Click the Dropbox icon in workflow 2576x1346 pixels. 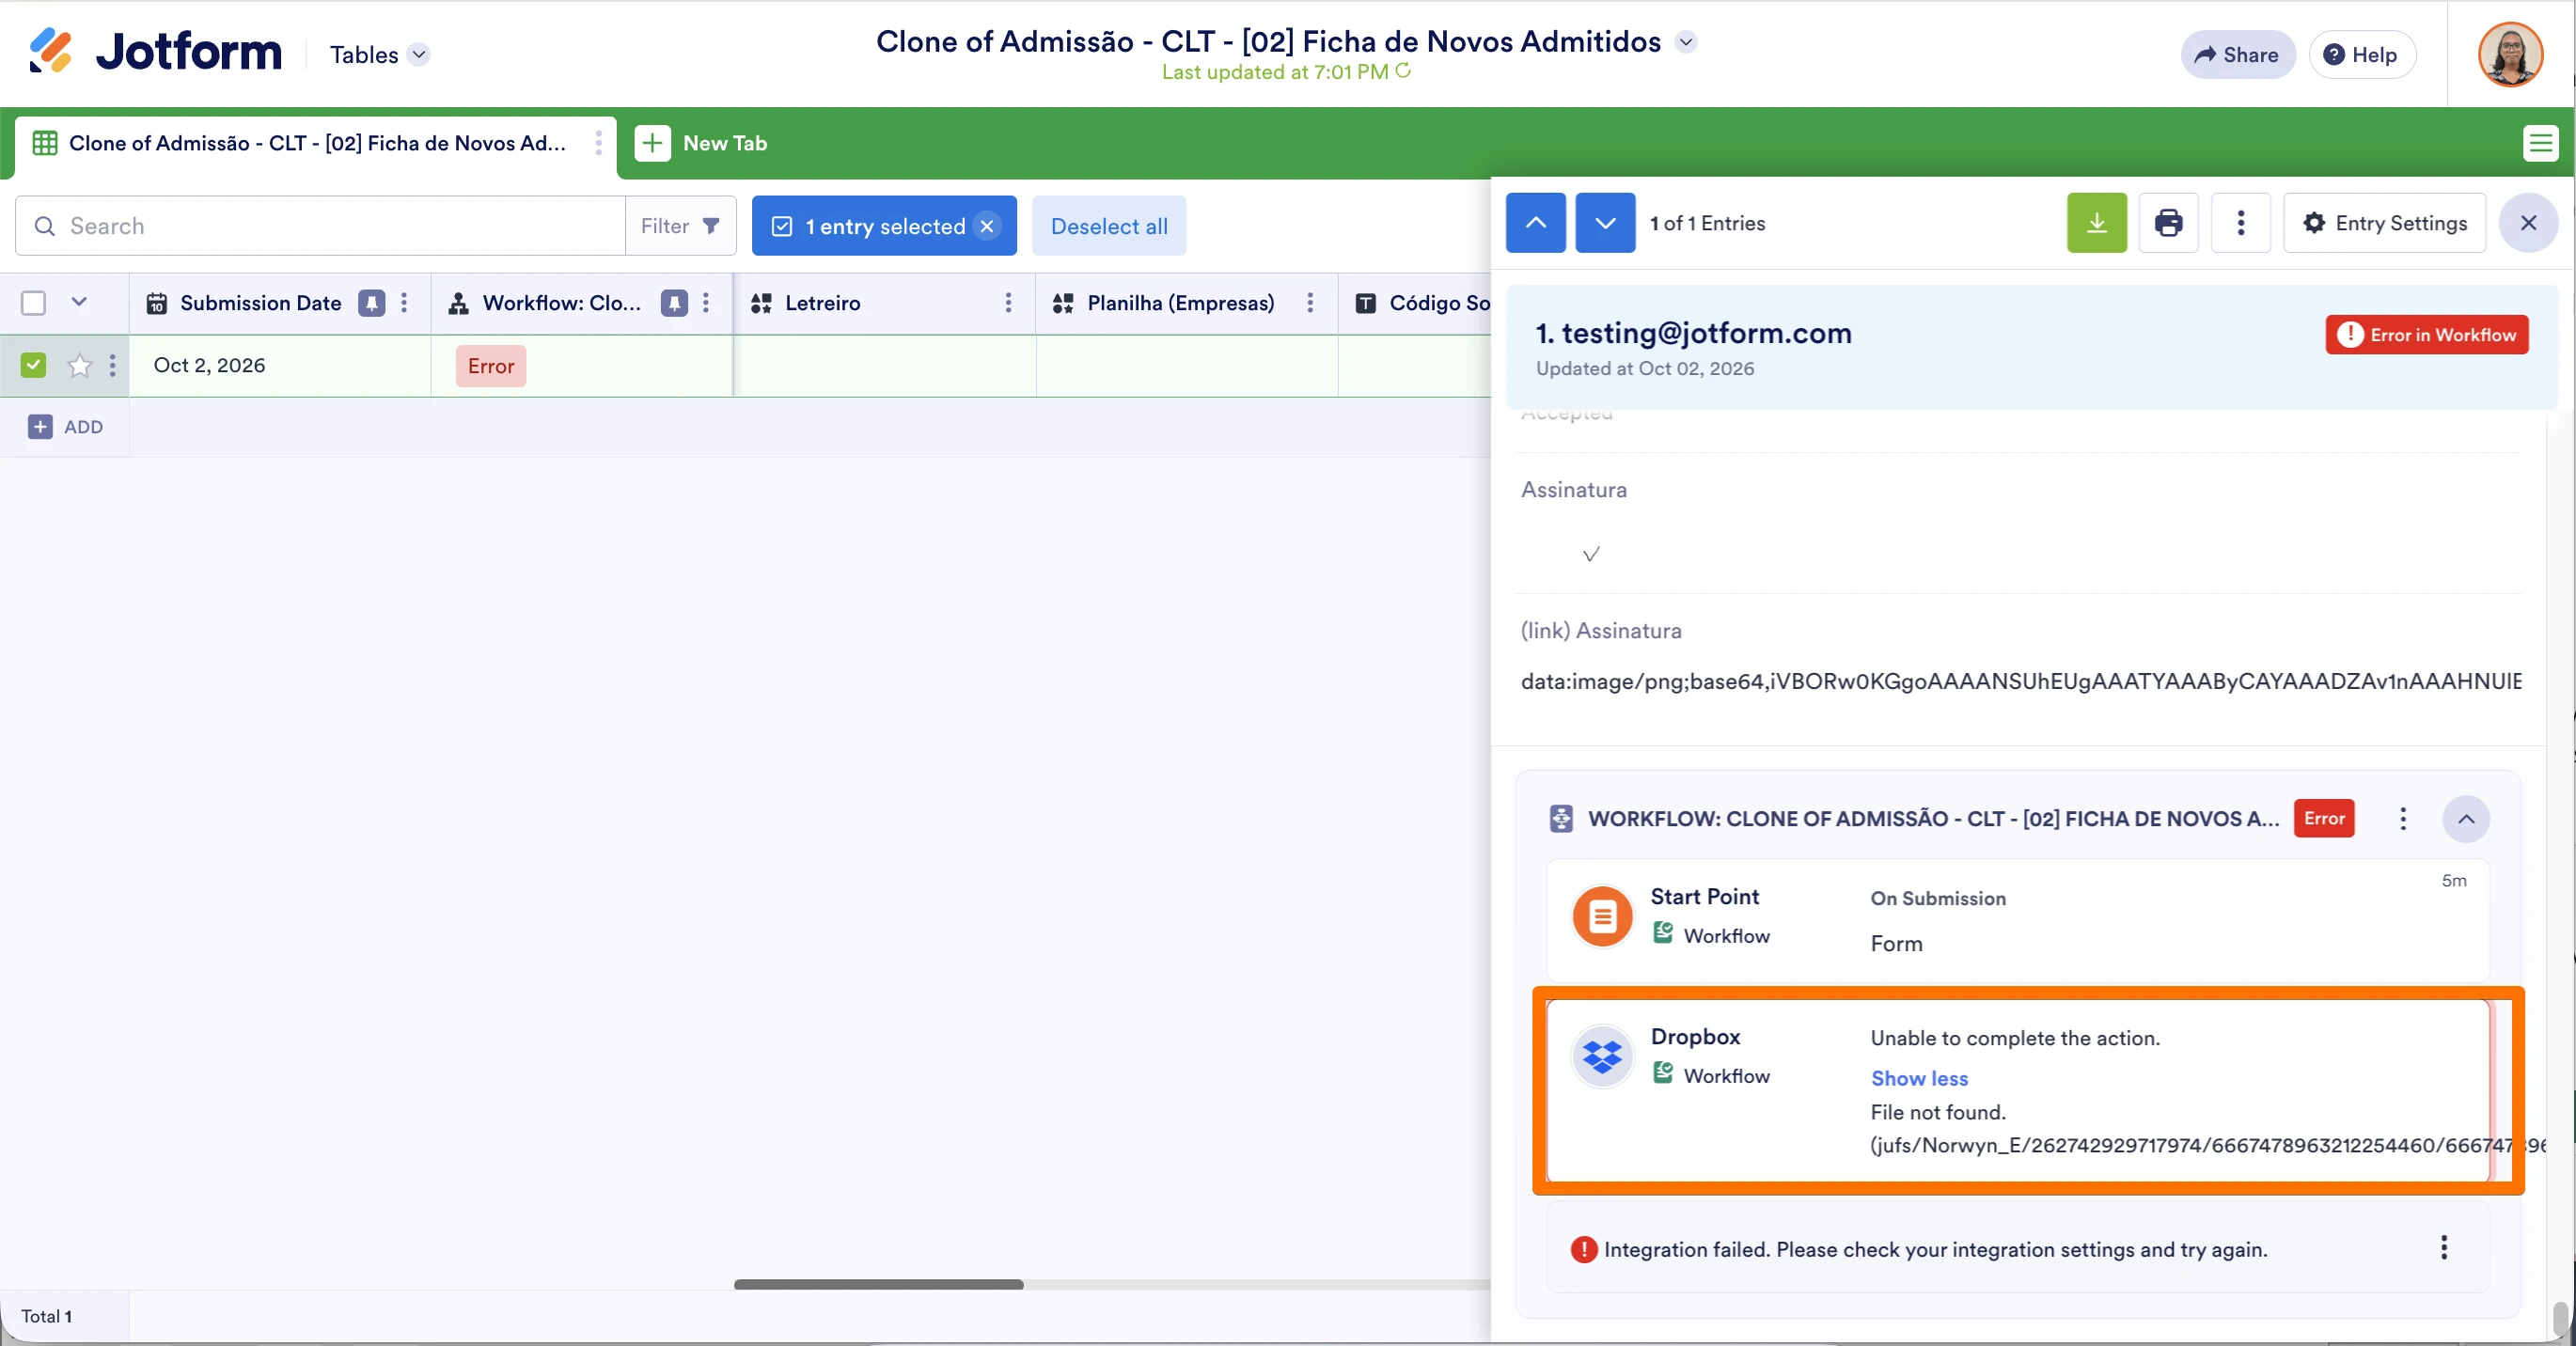[1602, 1056]
